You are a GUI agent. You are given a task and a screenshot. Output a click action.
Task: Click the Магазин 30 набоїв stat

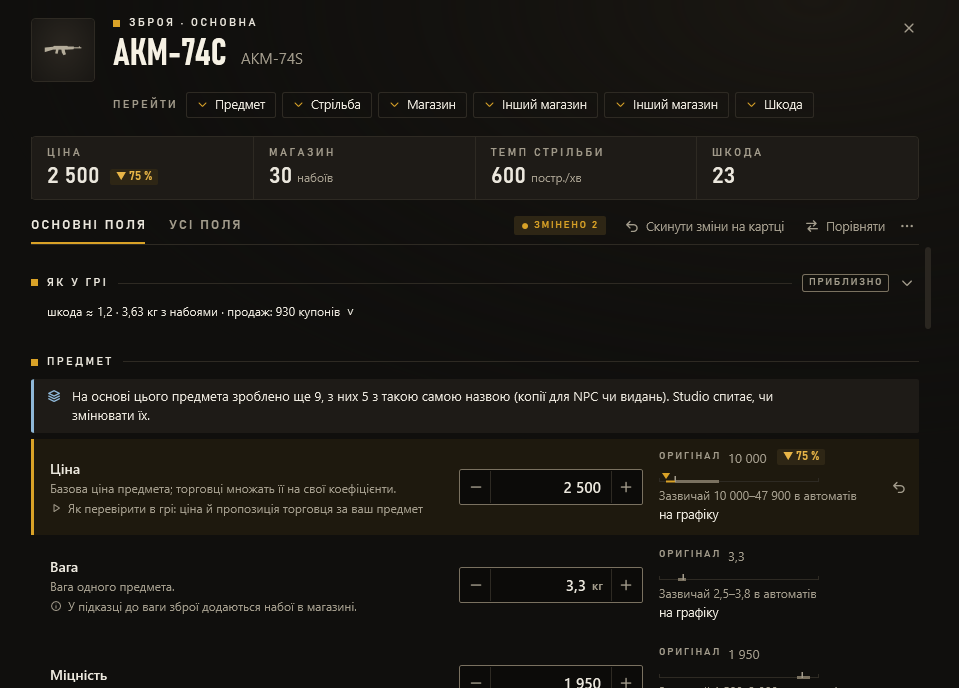point(364,168)
